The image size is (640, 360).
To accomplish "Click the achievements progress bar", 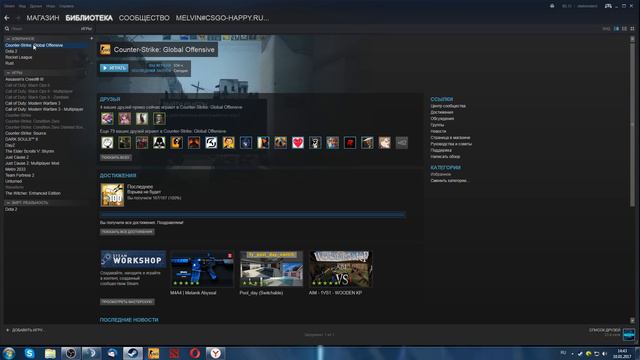I will 253,214.
